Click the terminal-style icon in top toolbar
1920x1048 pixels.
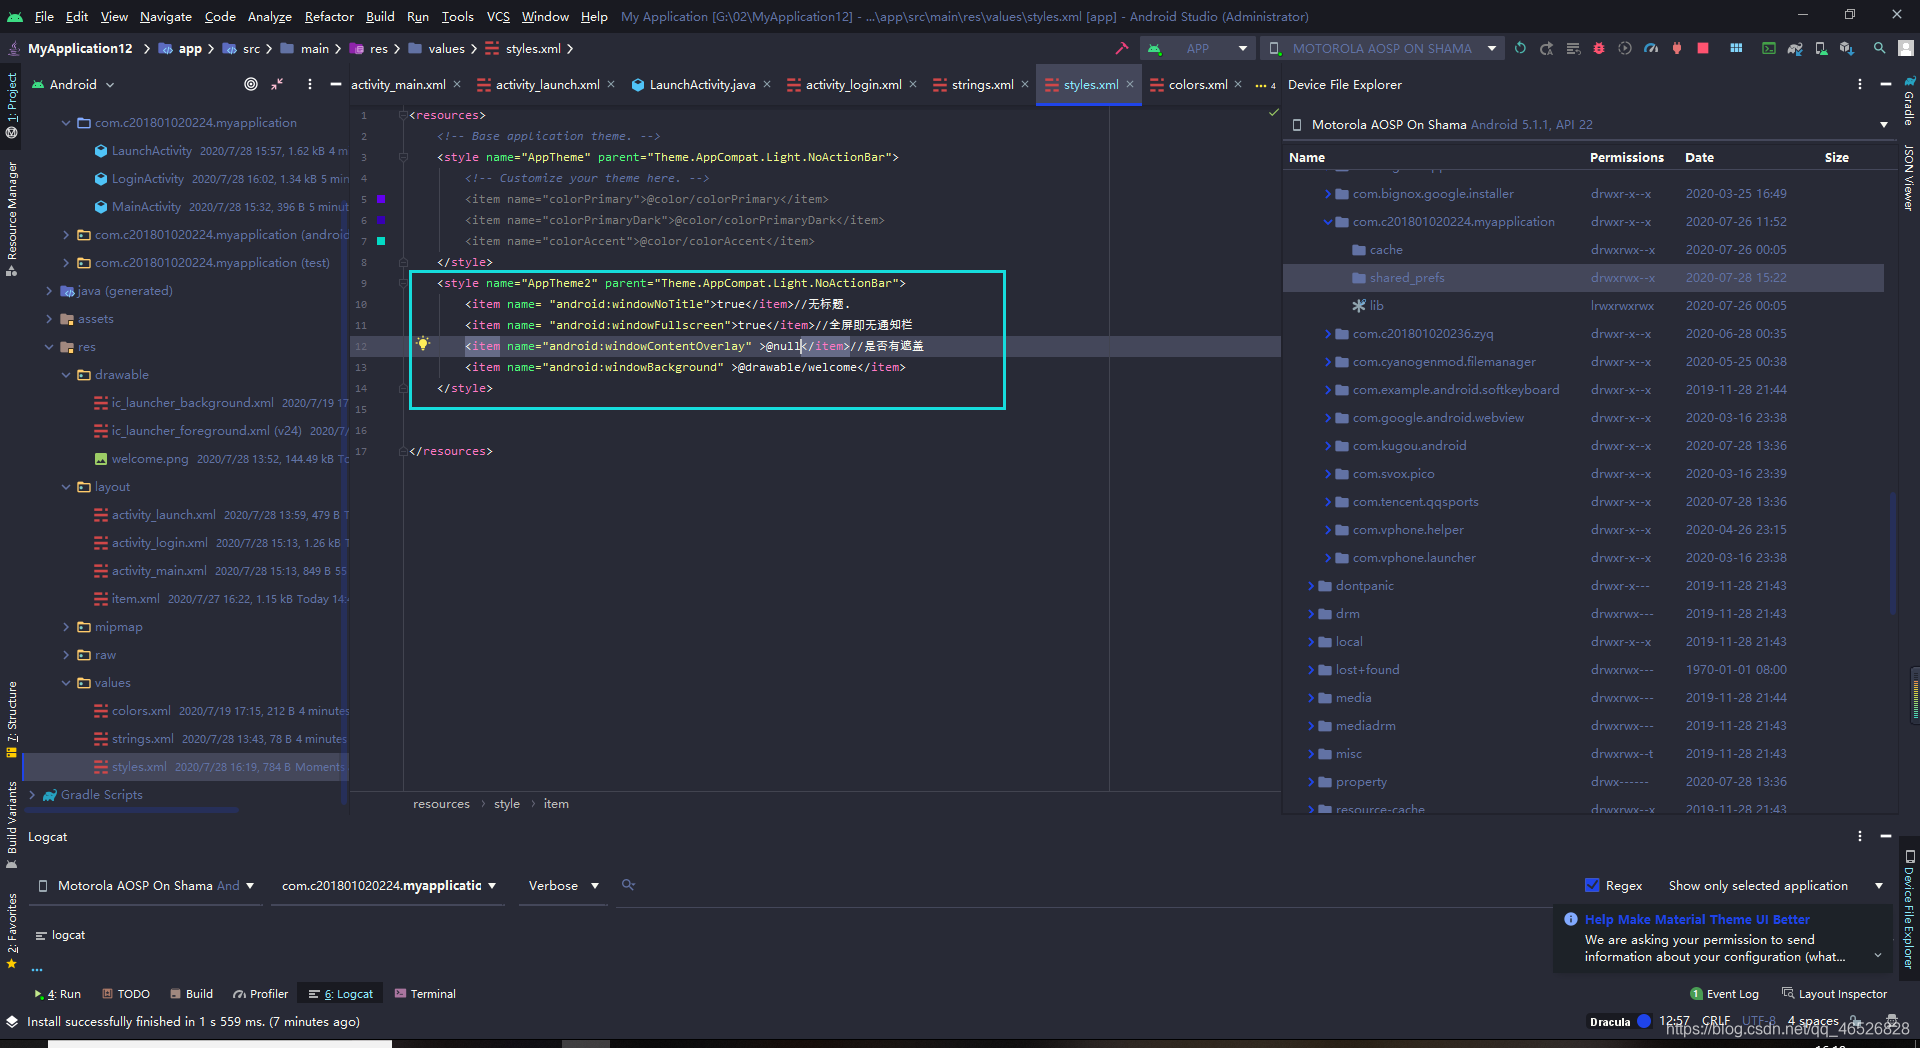point(1768,48)
